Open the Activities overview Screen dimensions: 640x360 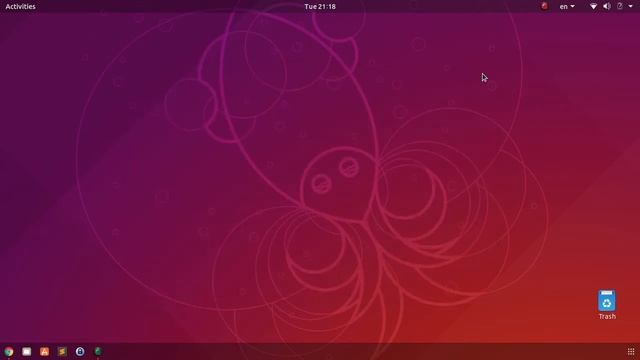(20, 7)
